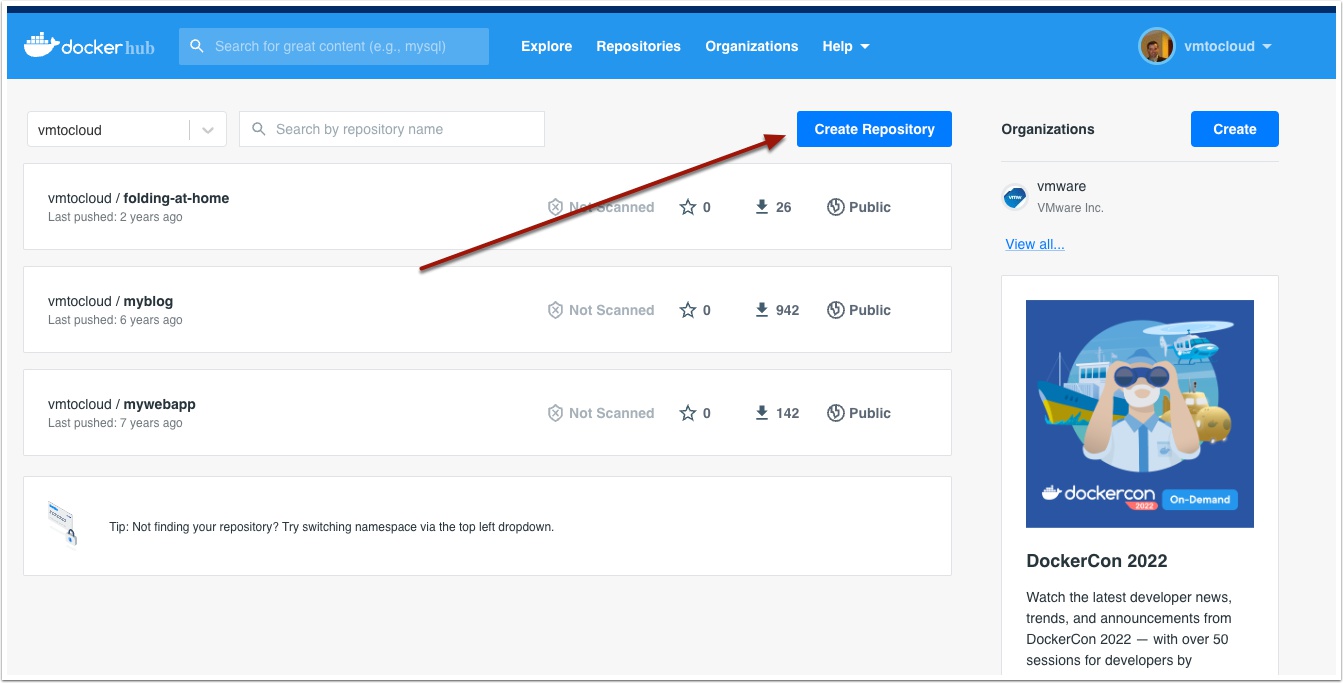Open the Repositories nav item
The image size is (1343, 683).
click(638, 46)
